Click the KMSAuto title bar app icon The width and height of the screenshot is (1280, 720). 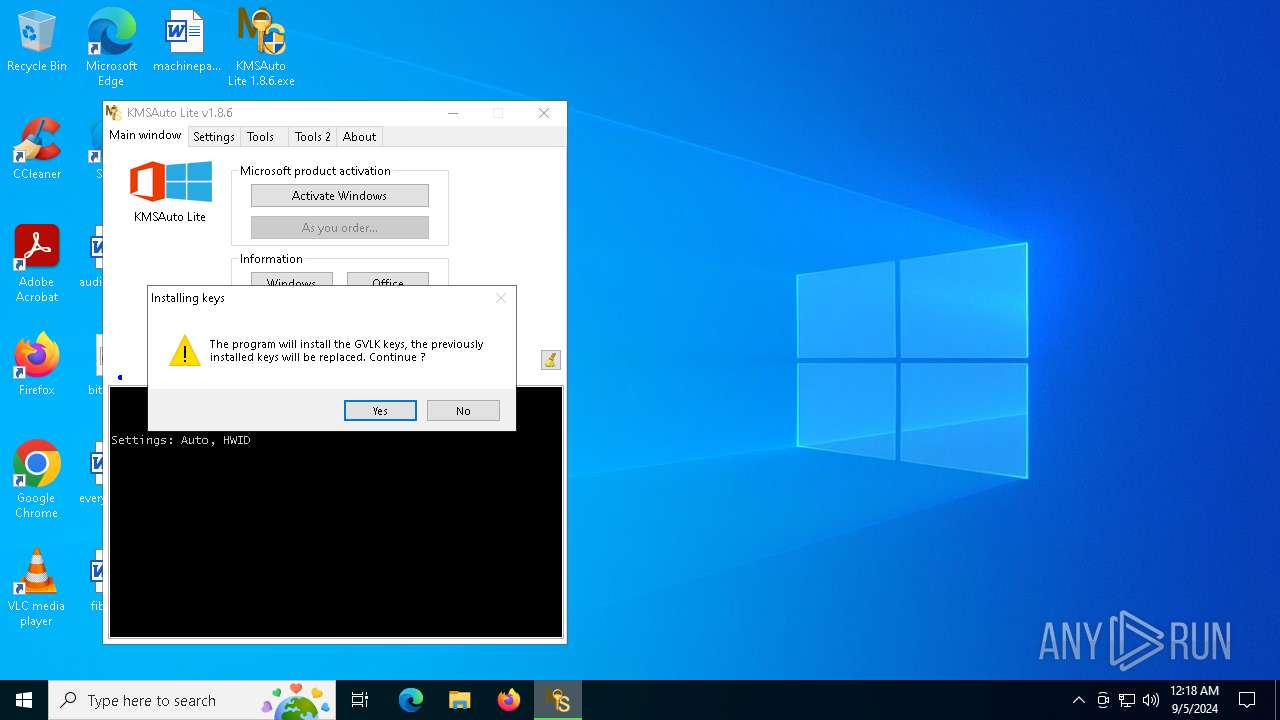coord(114,113)
